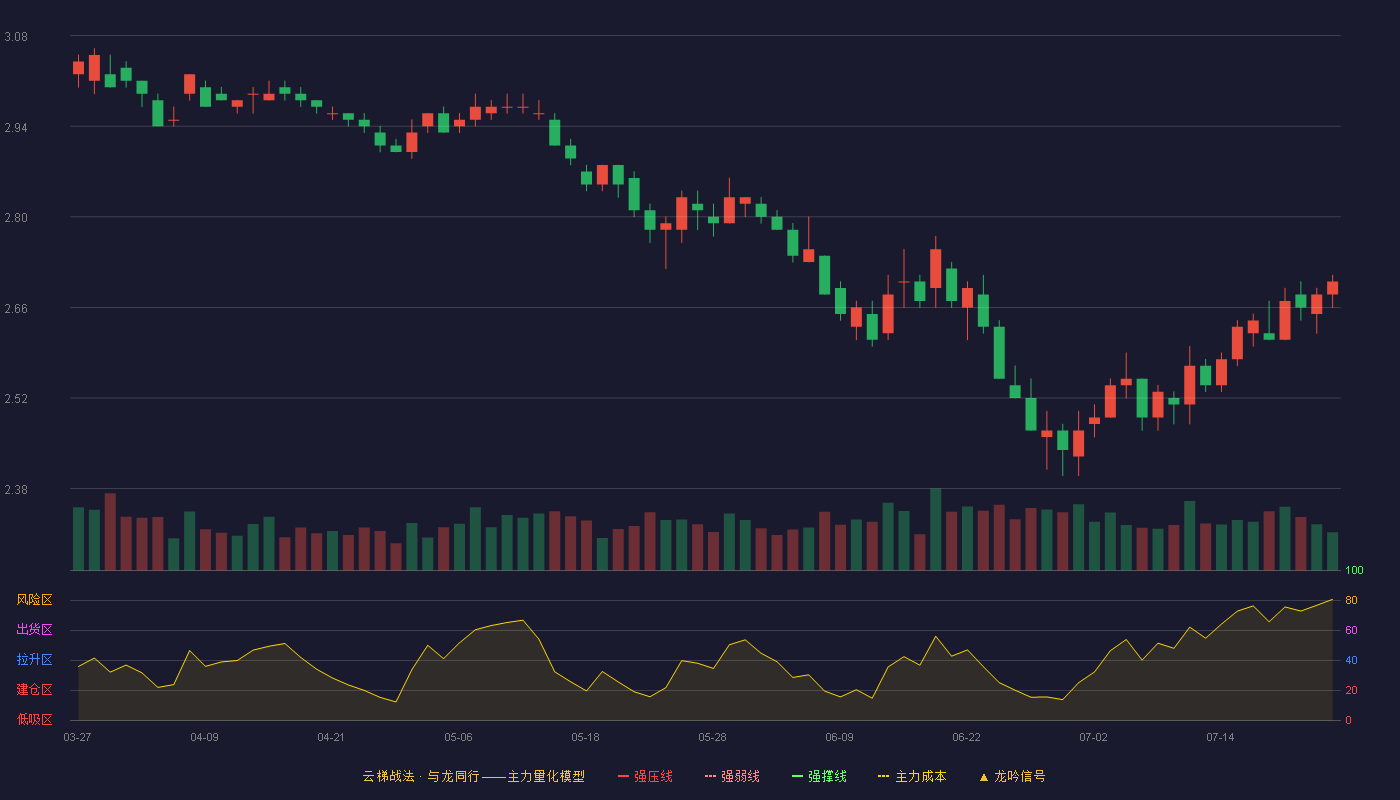Click the green 强撑线 line marker icon
The height and width of the screenshot is (800, 1400).
pos(797,776)
